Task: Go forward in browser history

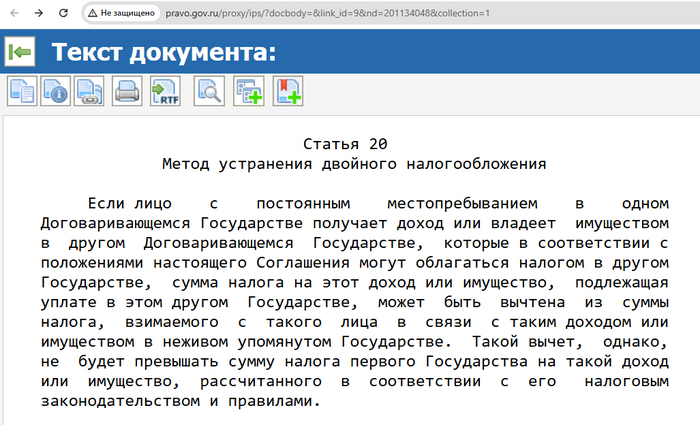Action: [38, 14]
